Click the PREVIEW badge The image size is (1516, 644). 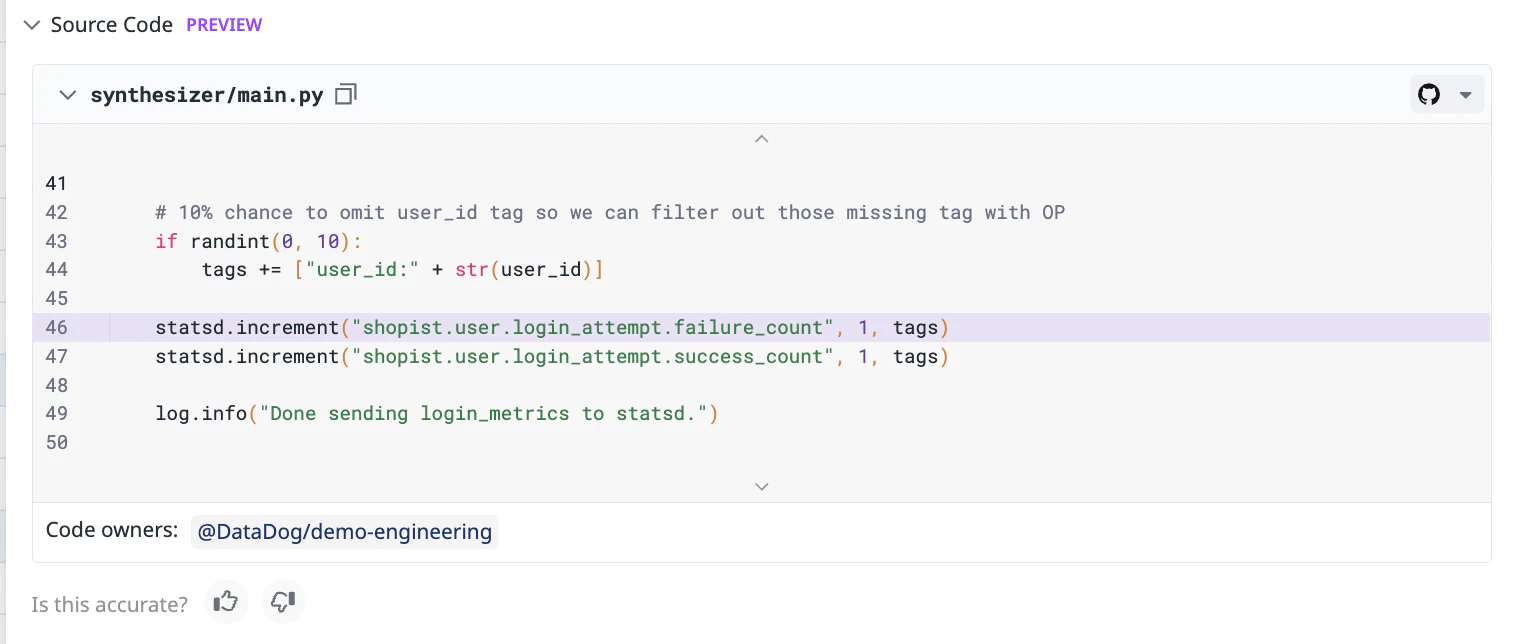tap(224, 25)
